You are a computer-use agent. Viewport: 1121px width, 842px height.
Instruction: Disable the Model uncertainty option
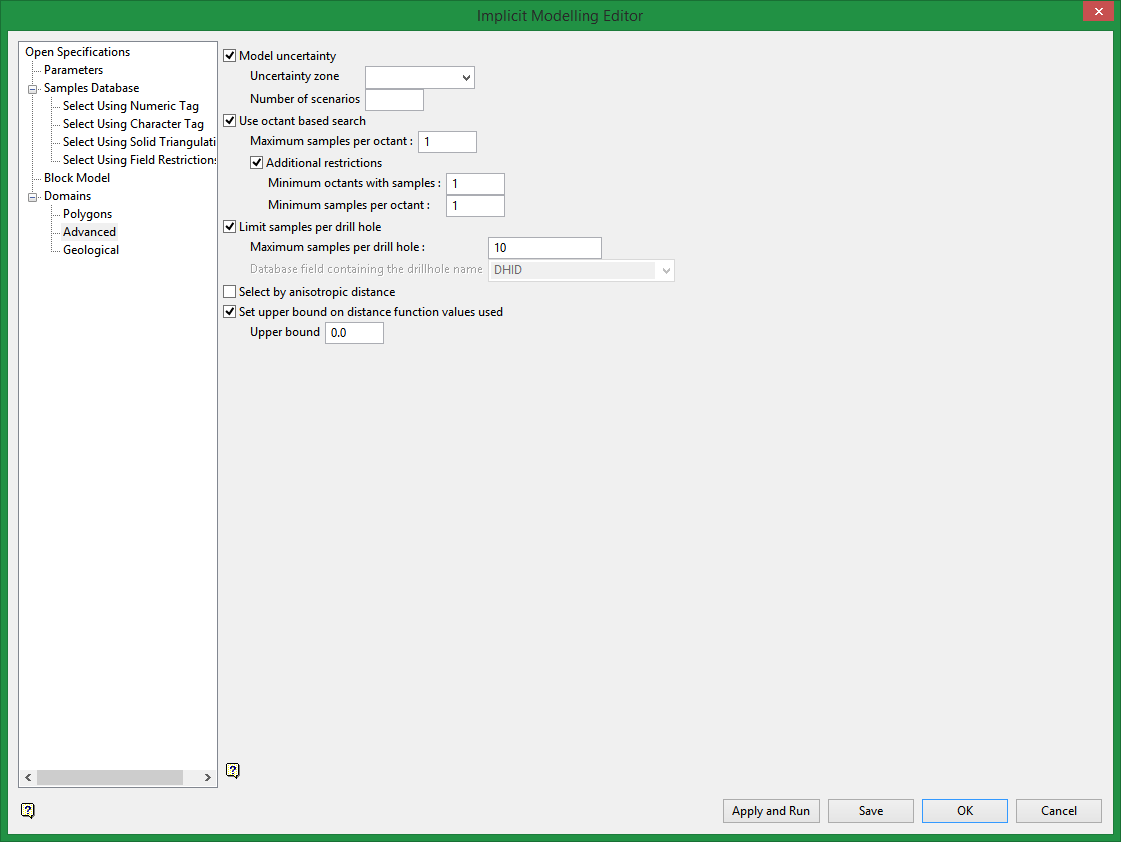coord(229,55)
